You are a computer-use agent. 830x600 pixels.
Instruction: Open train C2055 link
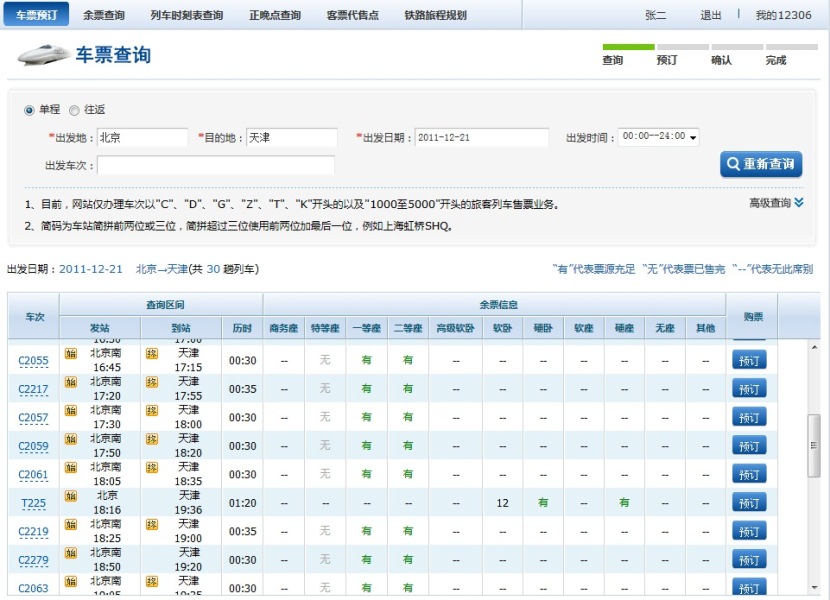coord(33,361)
